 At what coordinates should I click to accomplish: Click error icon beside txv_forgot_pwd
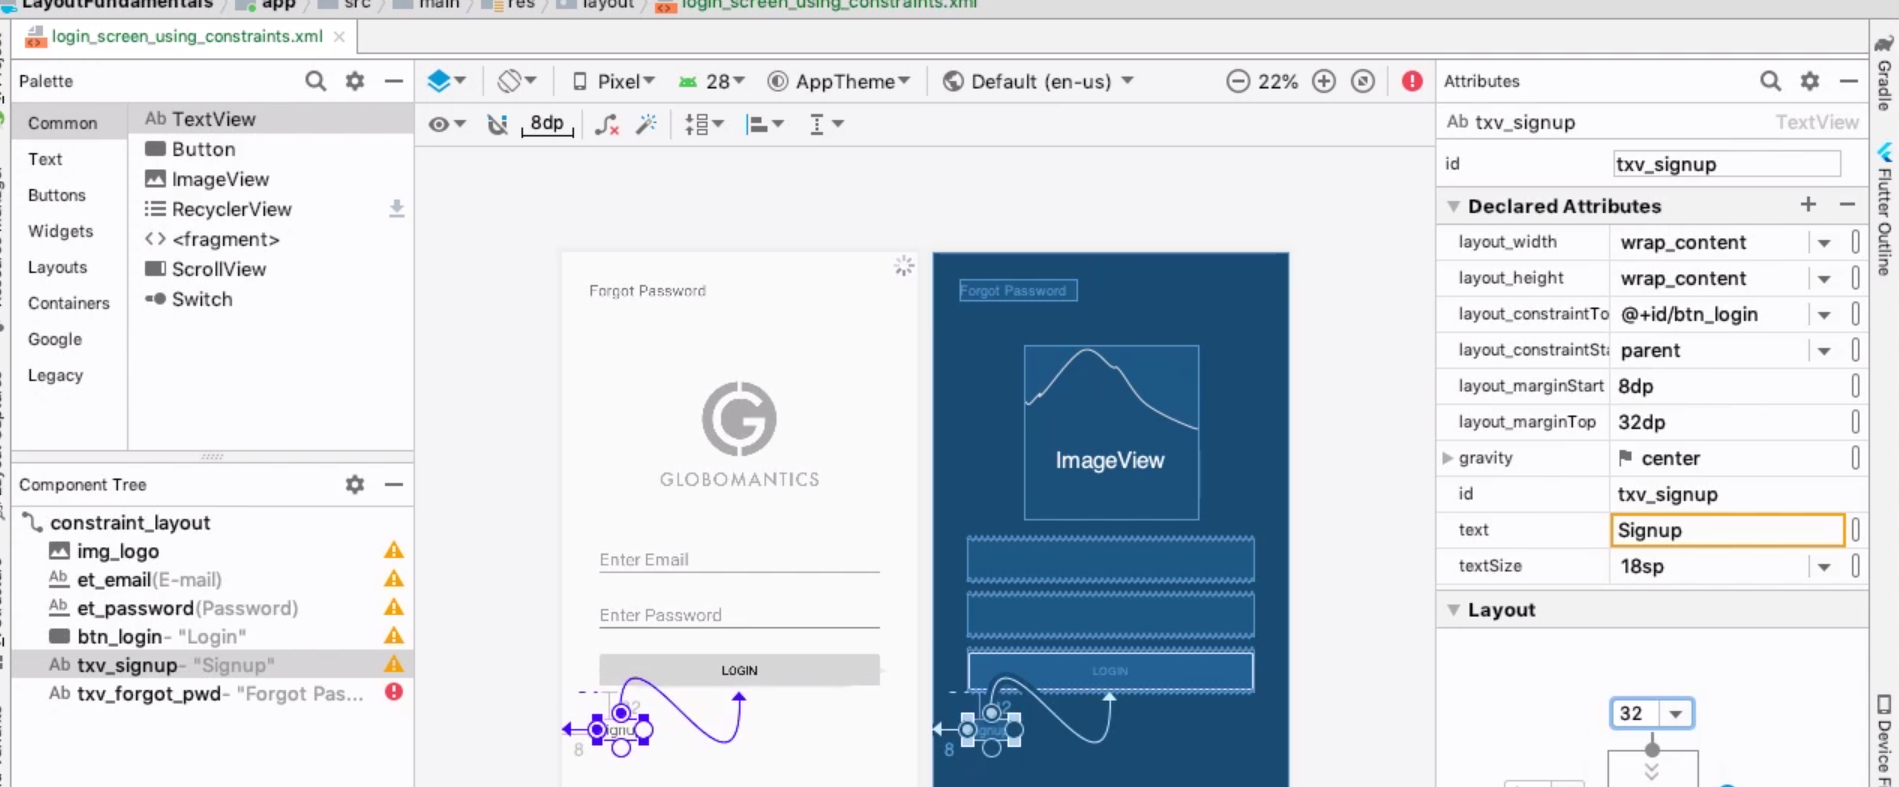click(x=394, y=692)
